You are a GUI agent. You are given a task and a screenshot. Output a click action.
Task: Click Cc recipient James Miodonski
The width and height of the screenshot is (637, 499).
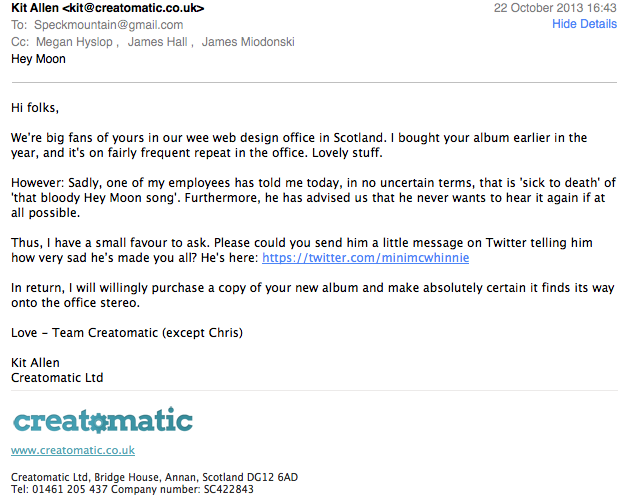pos(247,42)
